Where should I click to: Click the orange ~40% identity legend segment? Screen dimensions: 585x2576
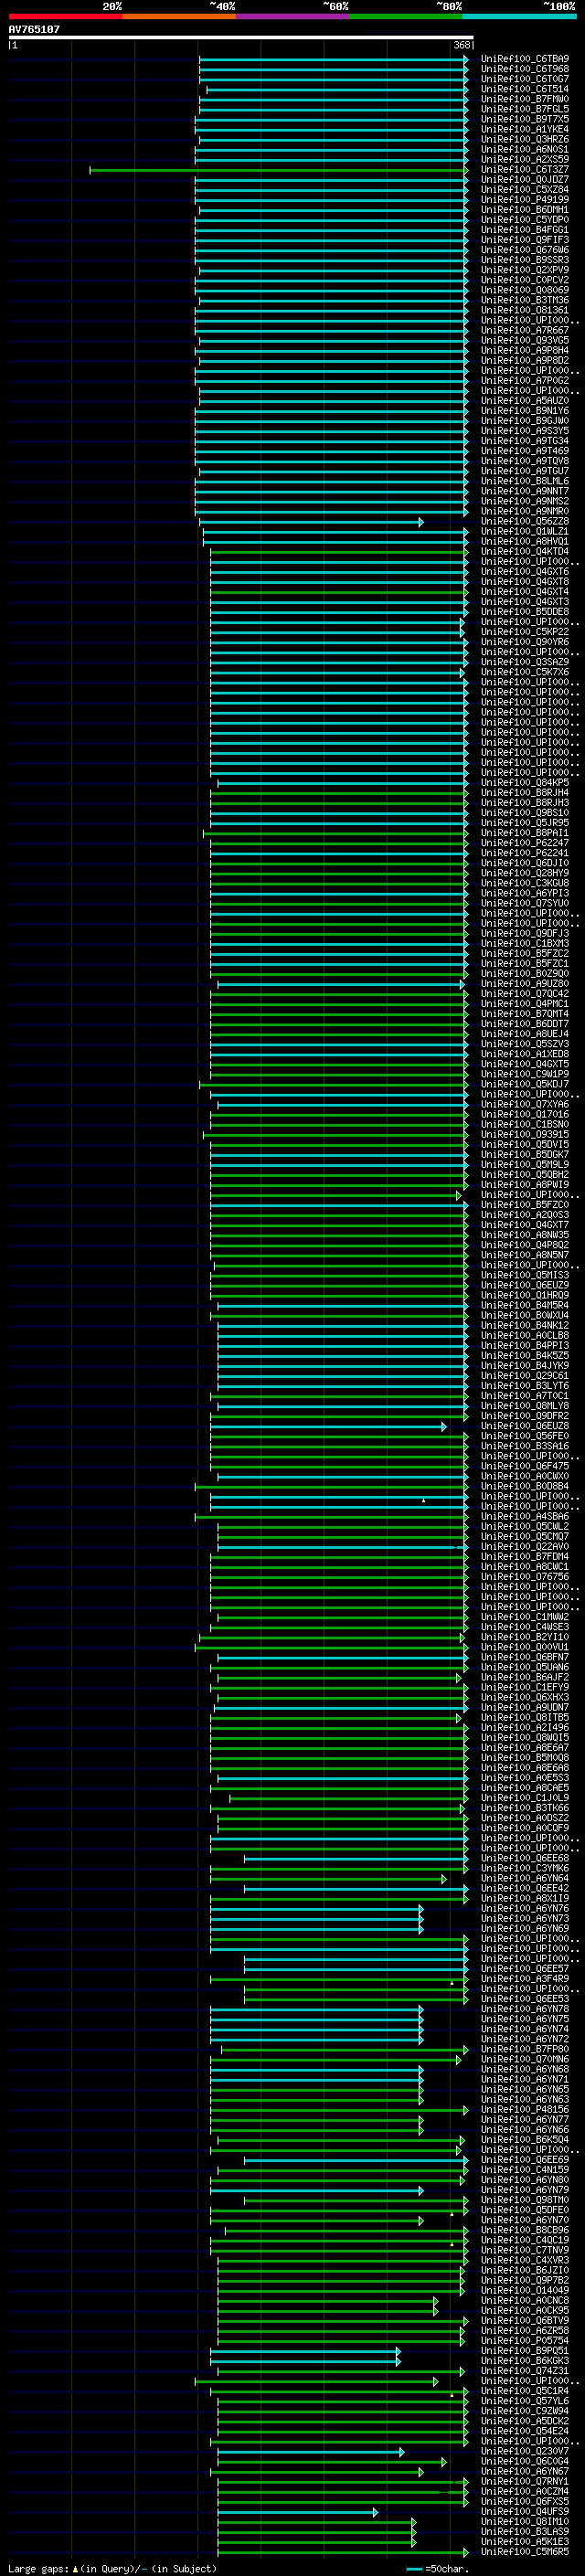click(x=178, y=16)
